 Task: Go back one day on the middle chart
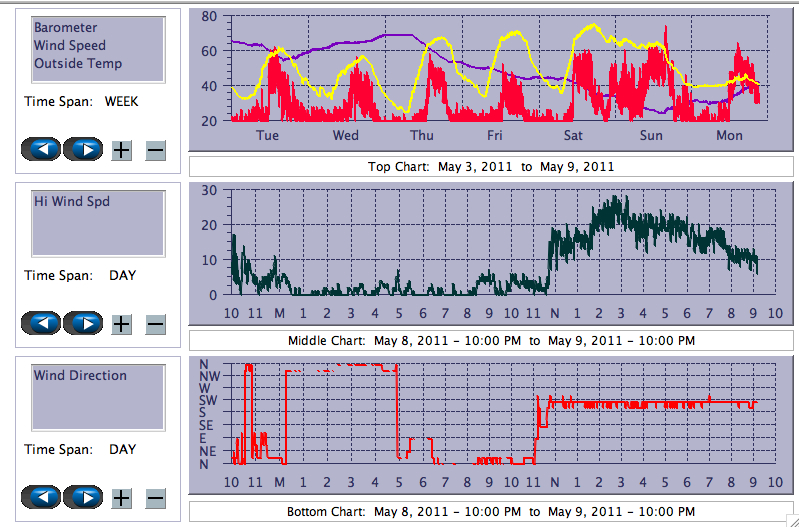(41, 323)
